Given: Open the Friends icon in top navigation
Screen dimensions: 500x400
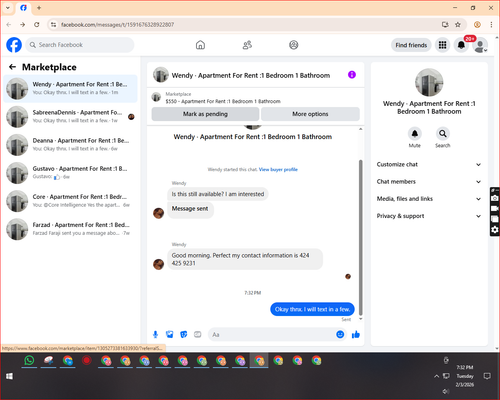Looking at the screenshot, I should (x=247, y=45).
